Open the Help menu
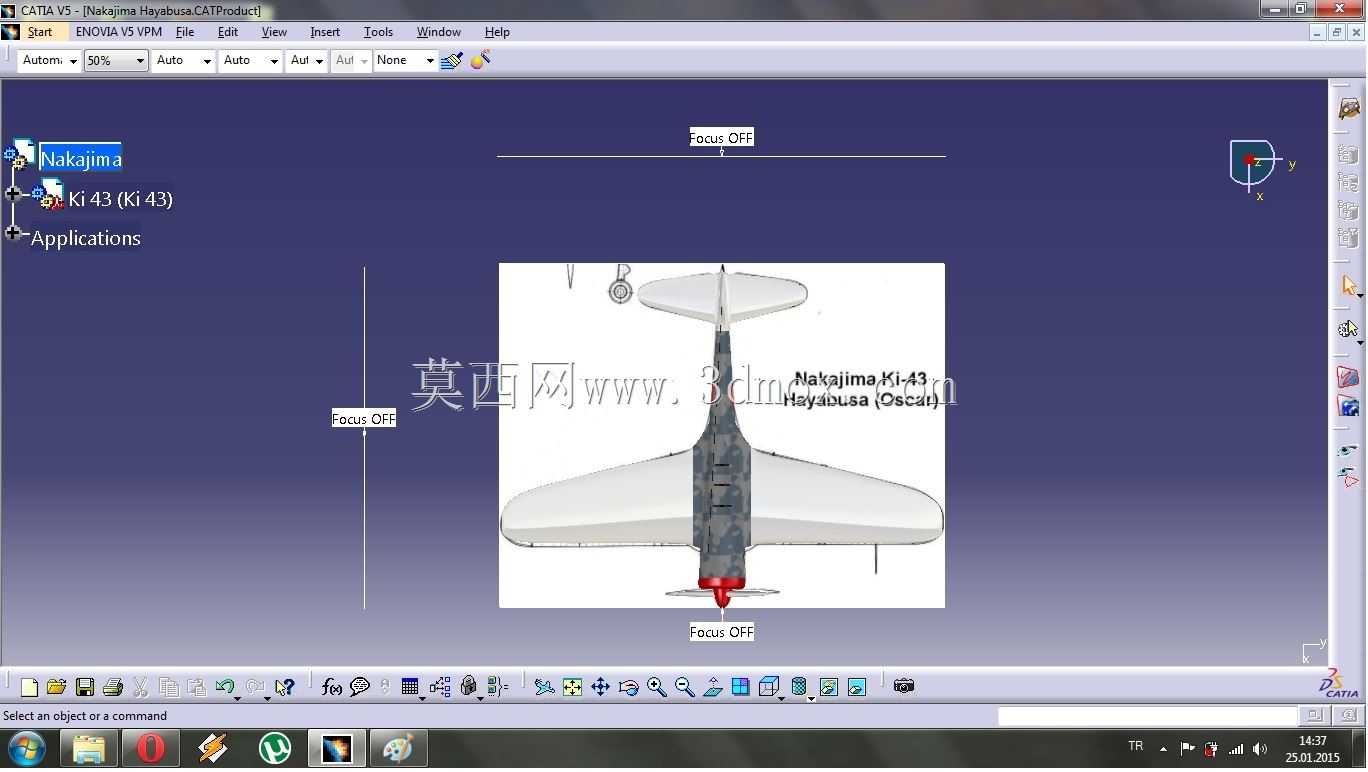 497,32
